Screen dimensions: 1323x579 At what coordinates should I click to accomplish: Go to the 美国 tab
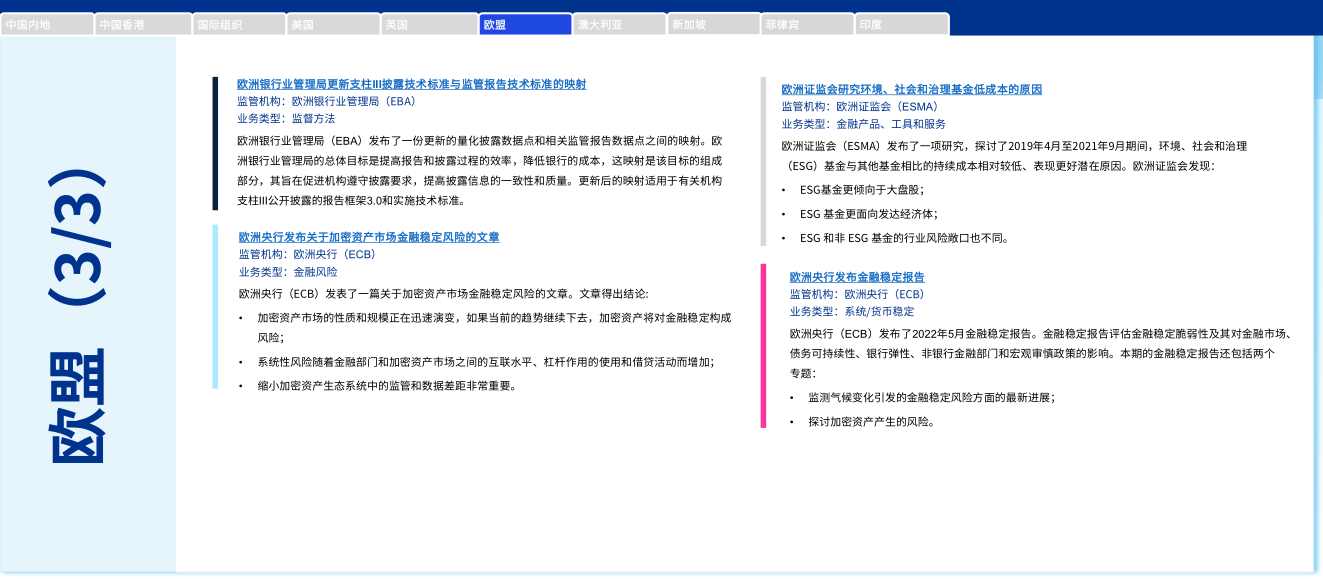[333, 25]
